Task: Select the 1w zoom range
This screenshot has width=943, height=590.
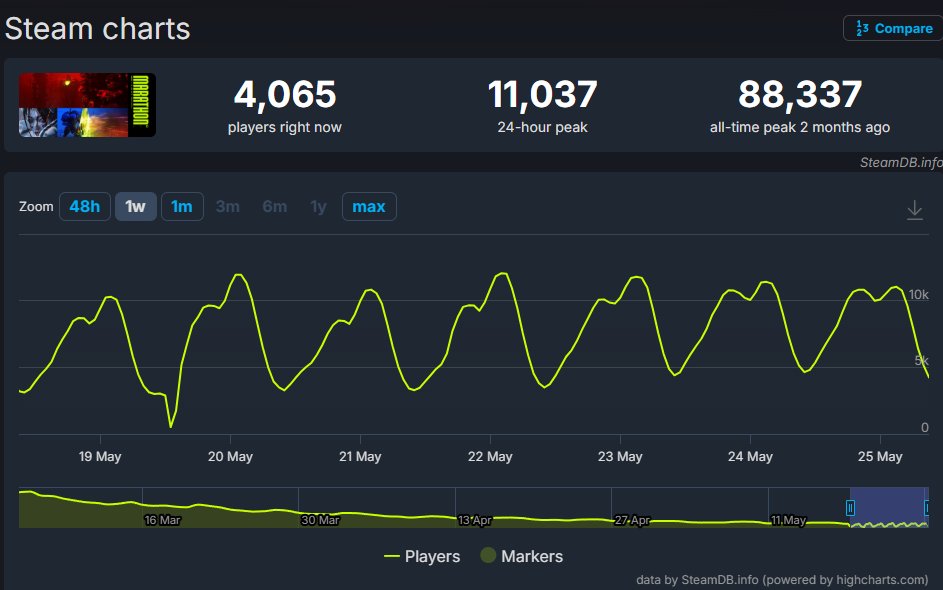Action: point(135,206)
